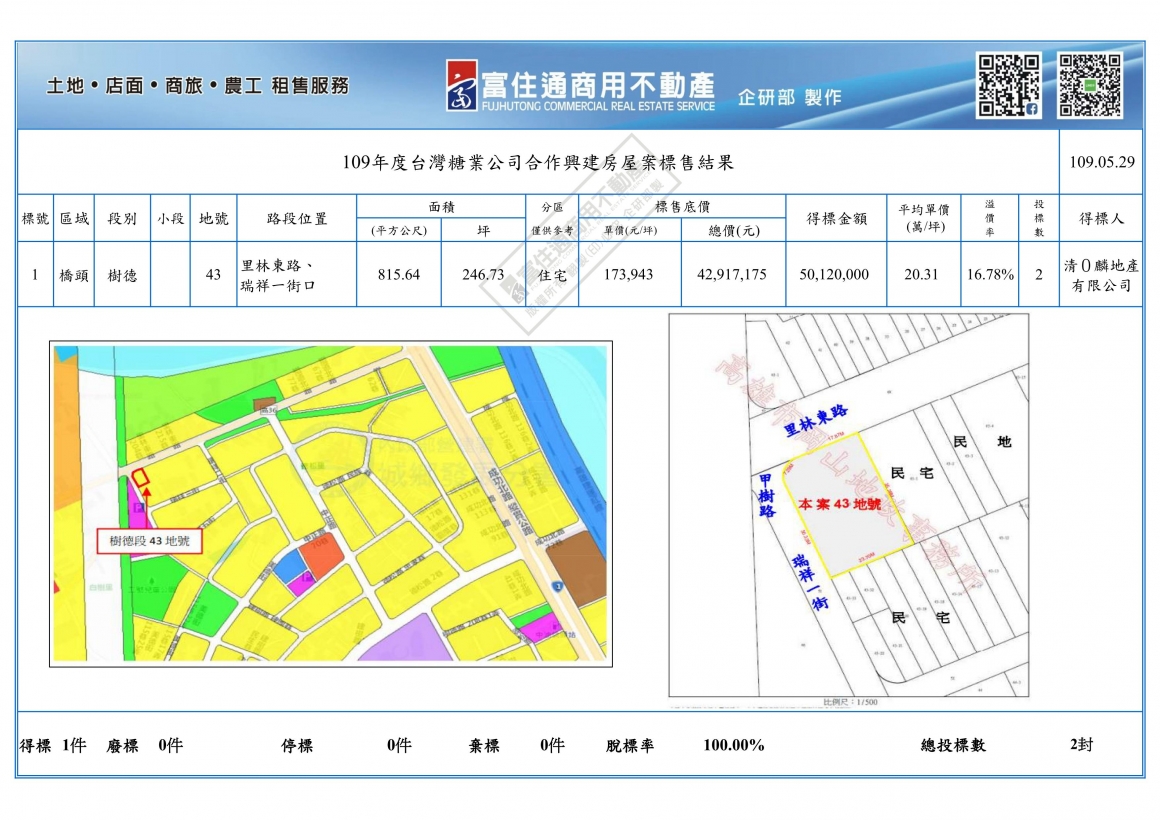
Task: Click the date '109.05.29'
Action: (1102, 162)
